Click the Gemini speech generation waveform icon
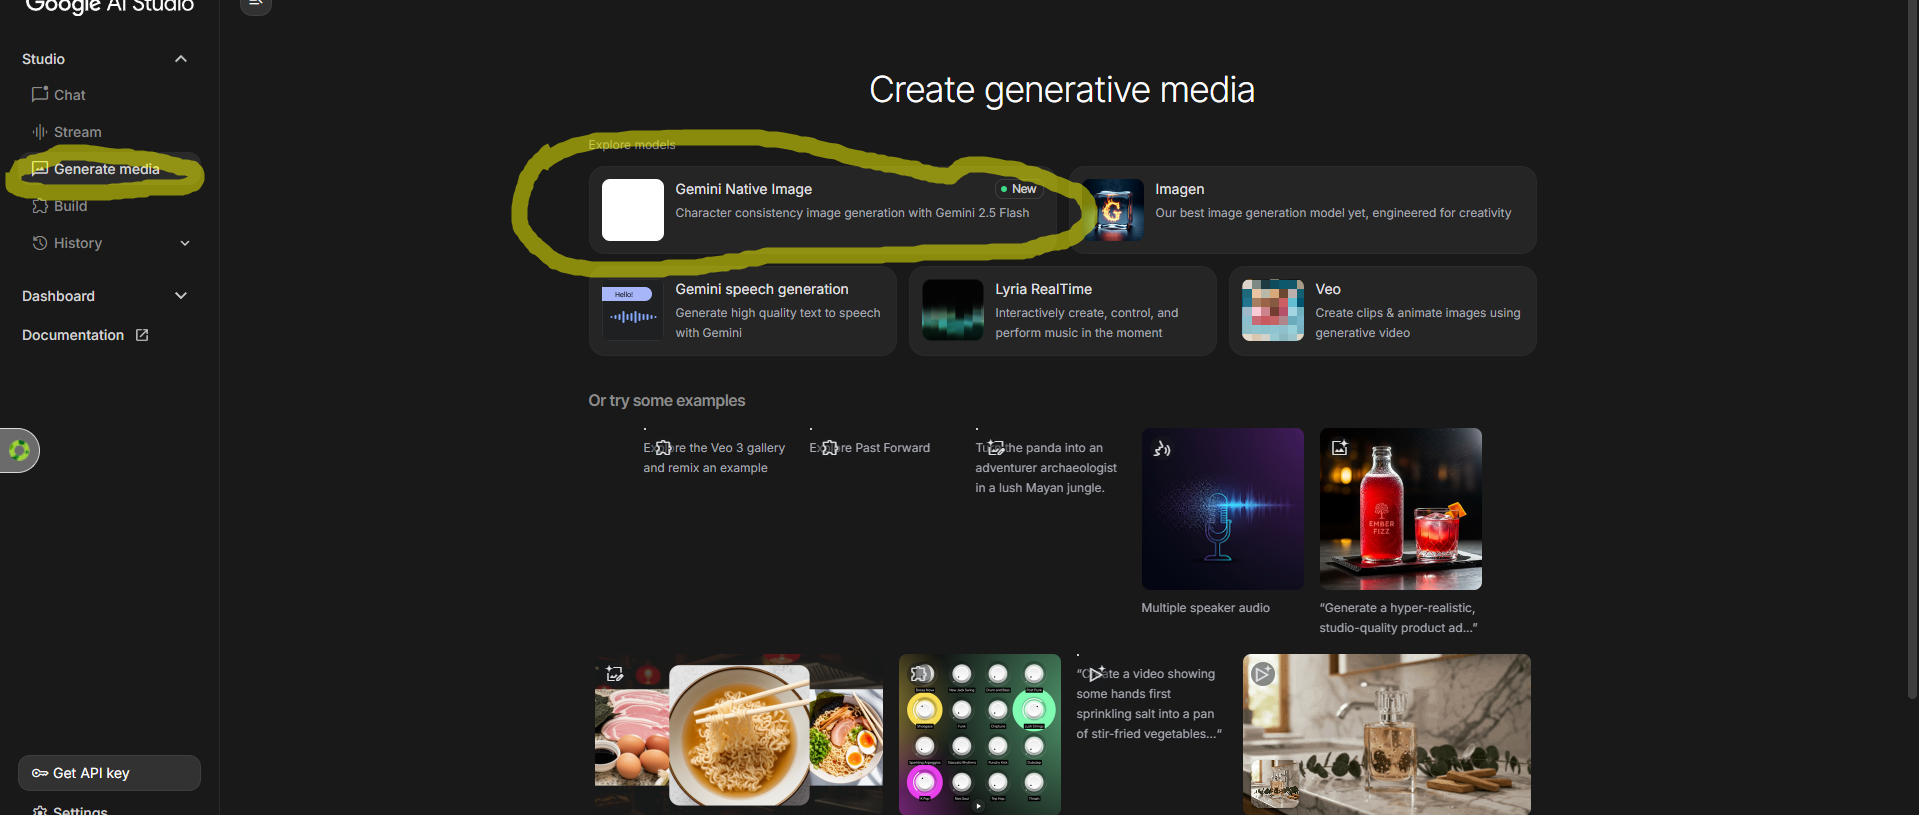1919x815 pixels. [x=633, y=310]
